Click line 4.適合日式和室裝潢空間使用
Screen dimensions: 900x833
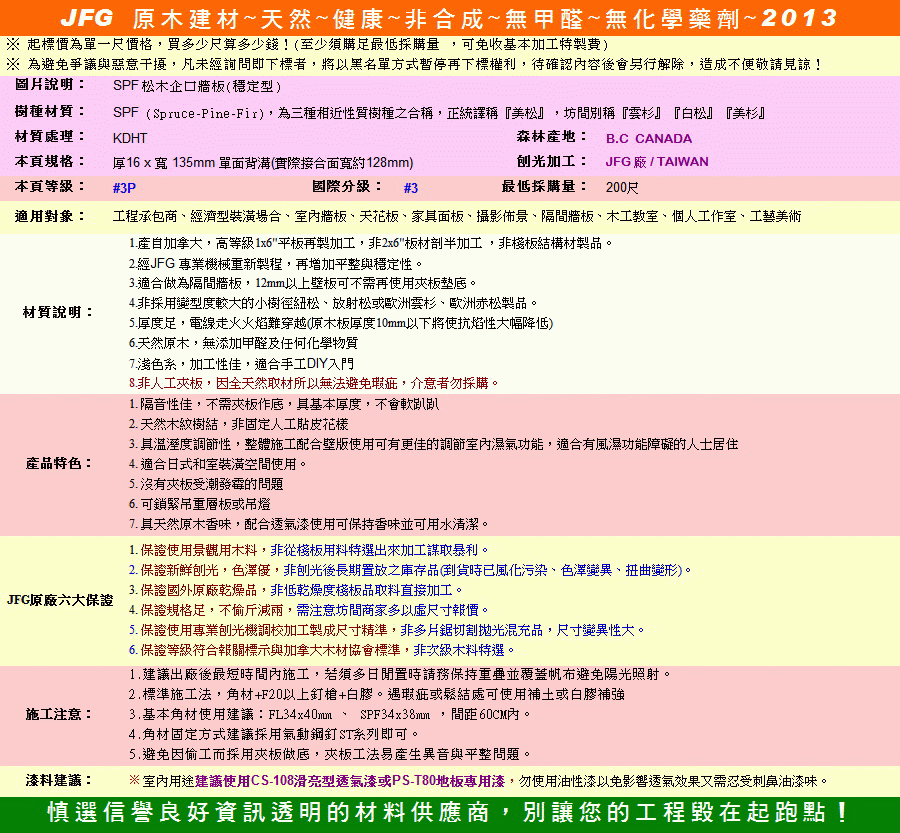click(218, 464)
